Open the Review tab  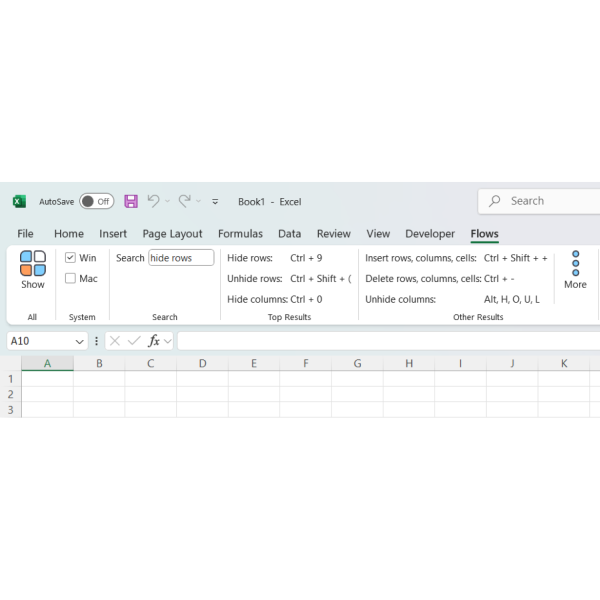click(x=334, y=234)
